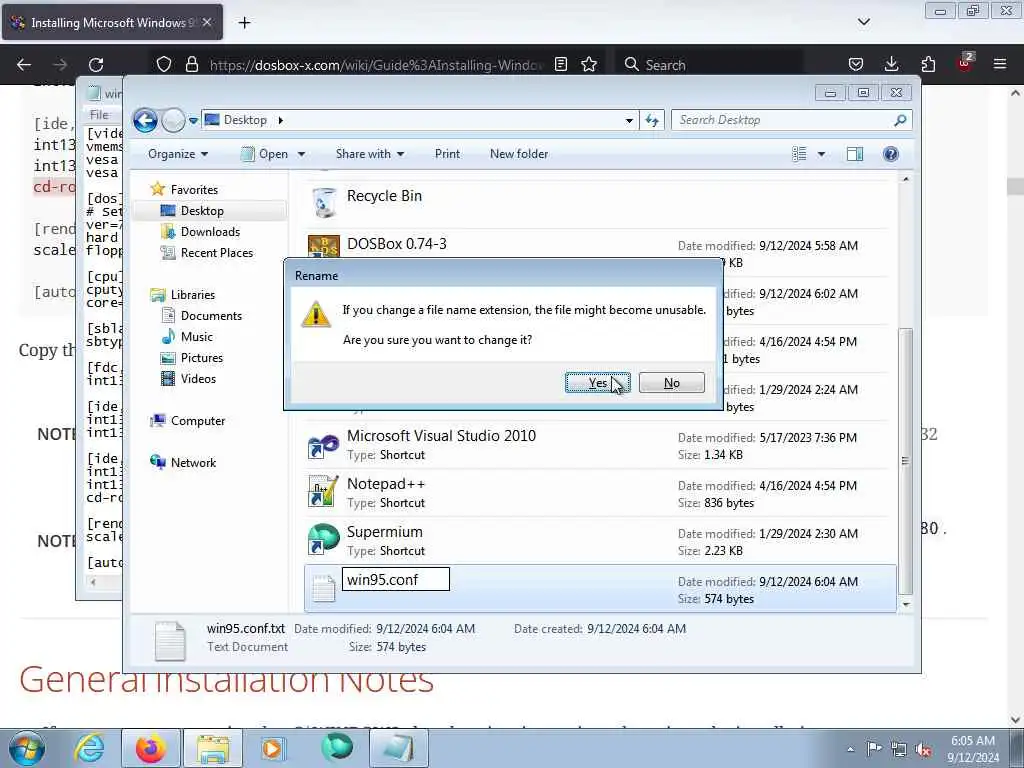
Task: Show hidden tray icons arrow
Action: [850, 749]
